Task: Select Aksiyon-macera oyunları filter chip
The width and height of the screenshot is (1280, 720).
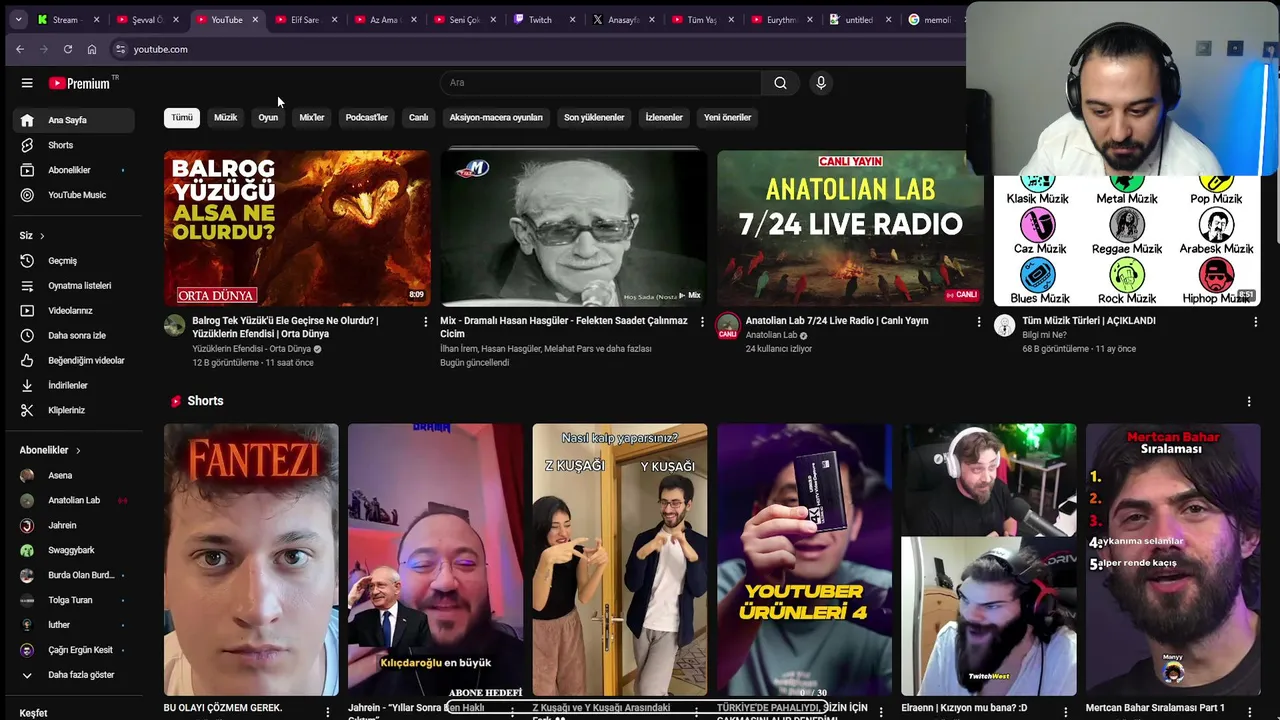Action: pos(496,118)
